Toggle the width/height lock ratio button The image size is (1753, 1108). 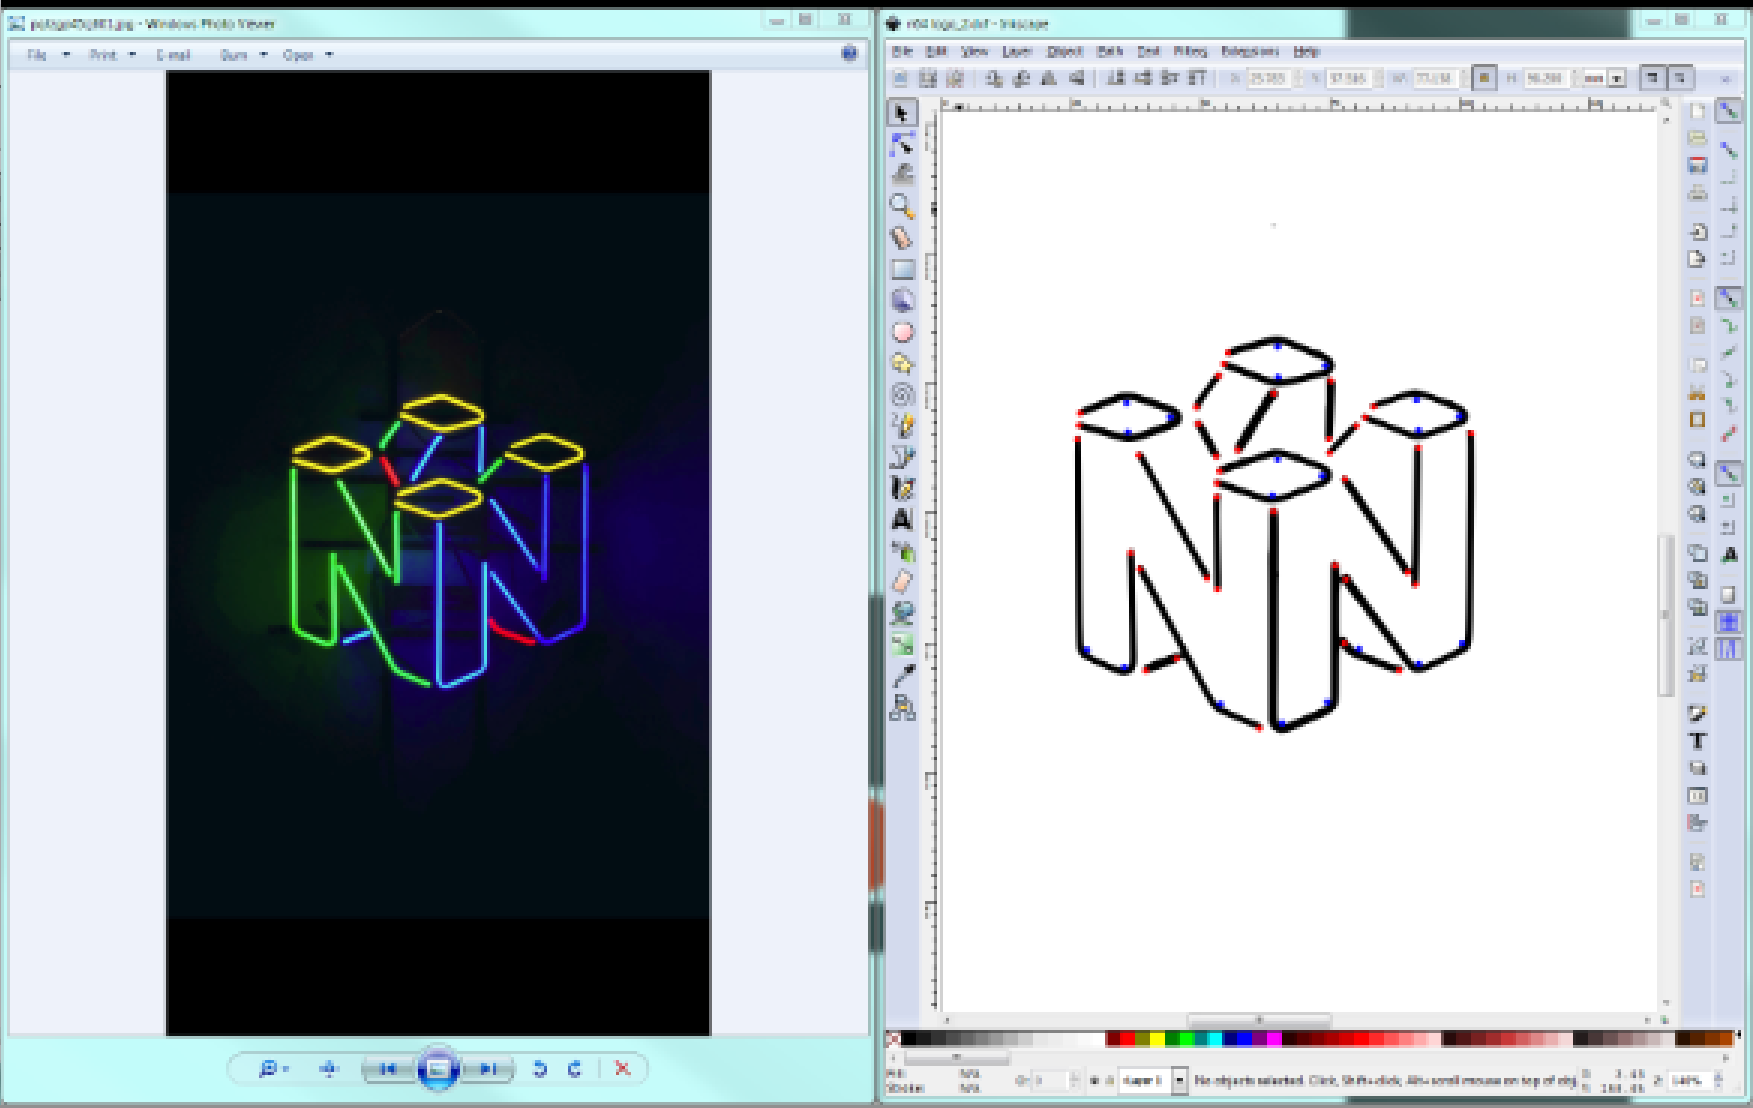1484,78
